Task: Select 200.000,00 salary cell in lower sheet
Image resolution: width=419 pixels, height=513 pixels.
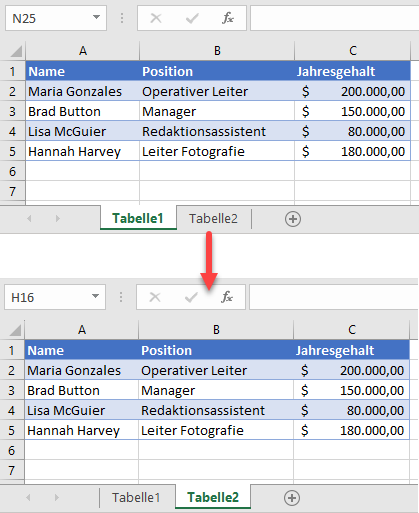Action: tap(352, 370)
